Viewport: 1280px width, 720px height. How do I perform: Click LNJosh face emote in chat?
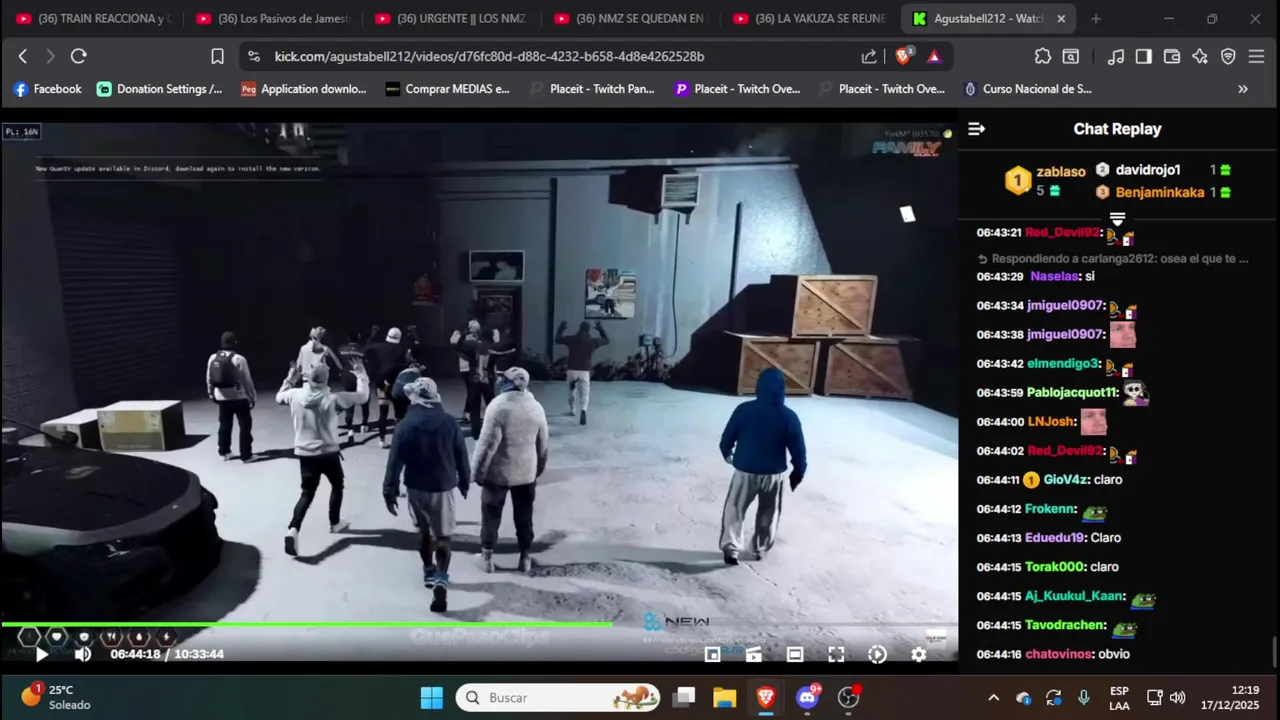click(1094, 422)
